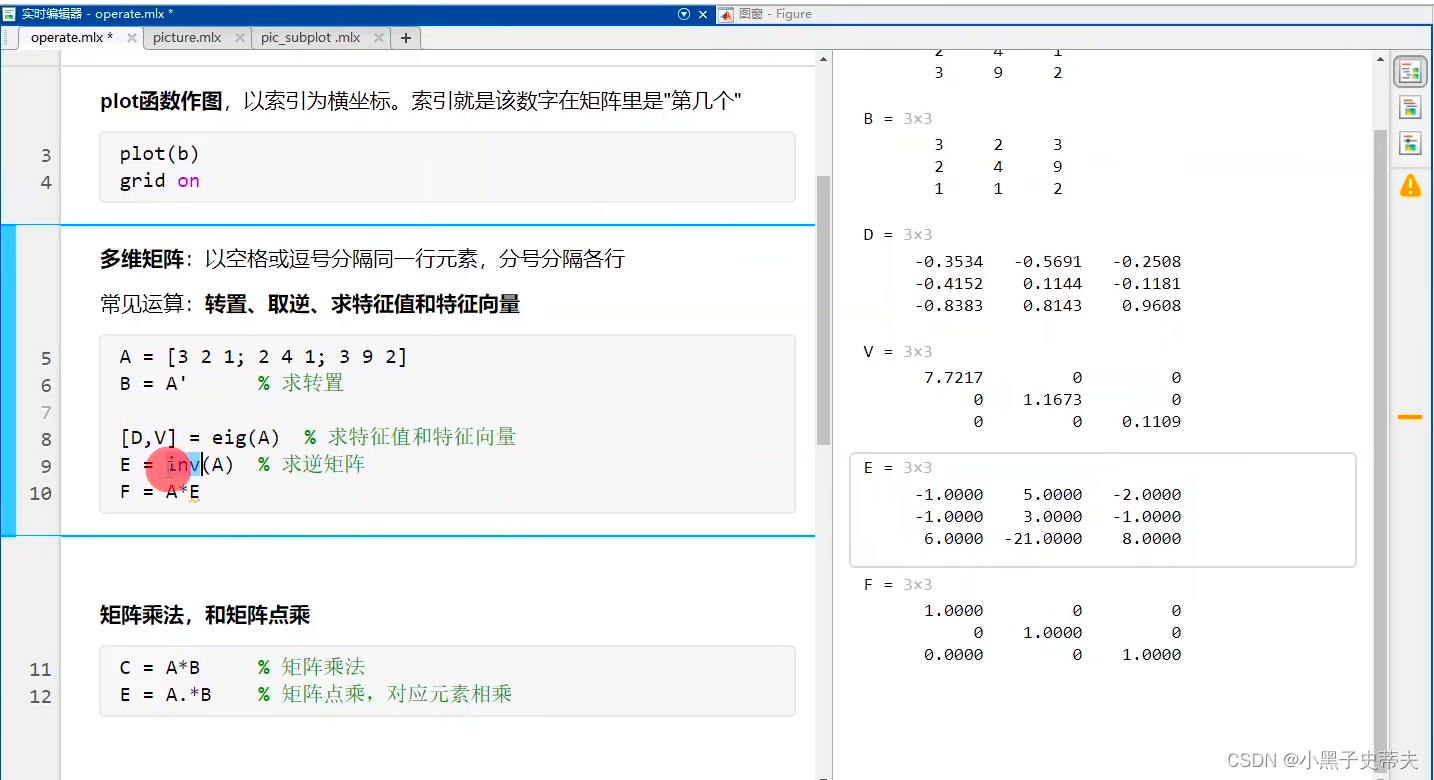Click line number 5 in gutter
The image size is (1434, 780).
(x=45, y=358)
